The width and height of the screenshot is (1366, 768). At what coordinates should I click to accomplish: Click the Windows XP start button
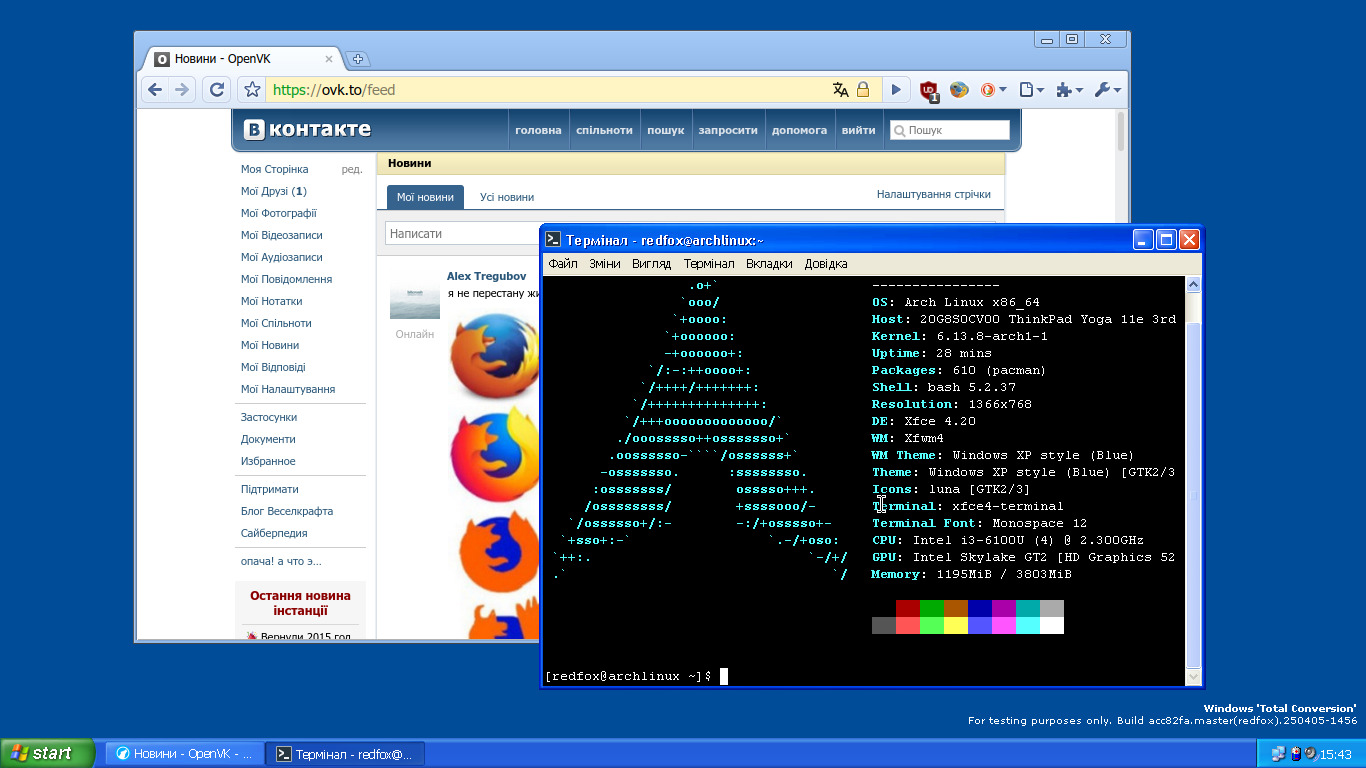click(x=47, y=753)
